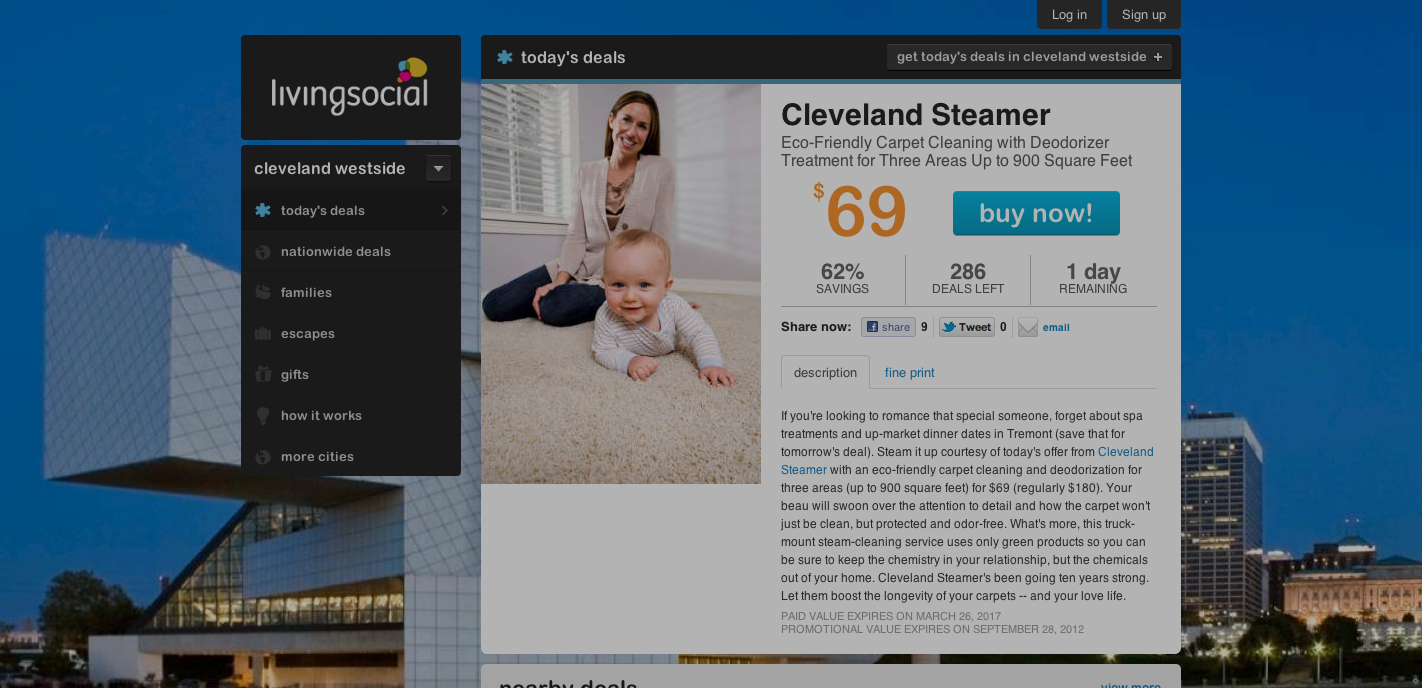Click the how it works lightbulb icon

click(263, 416)
